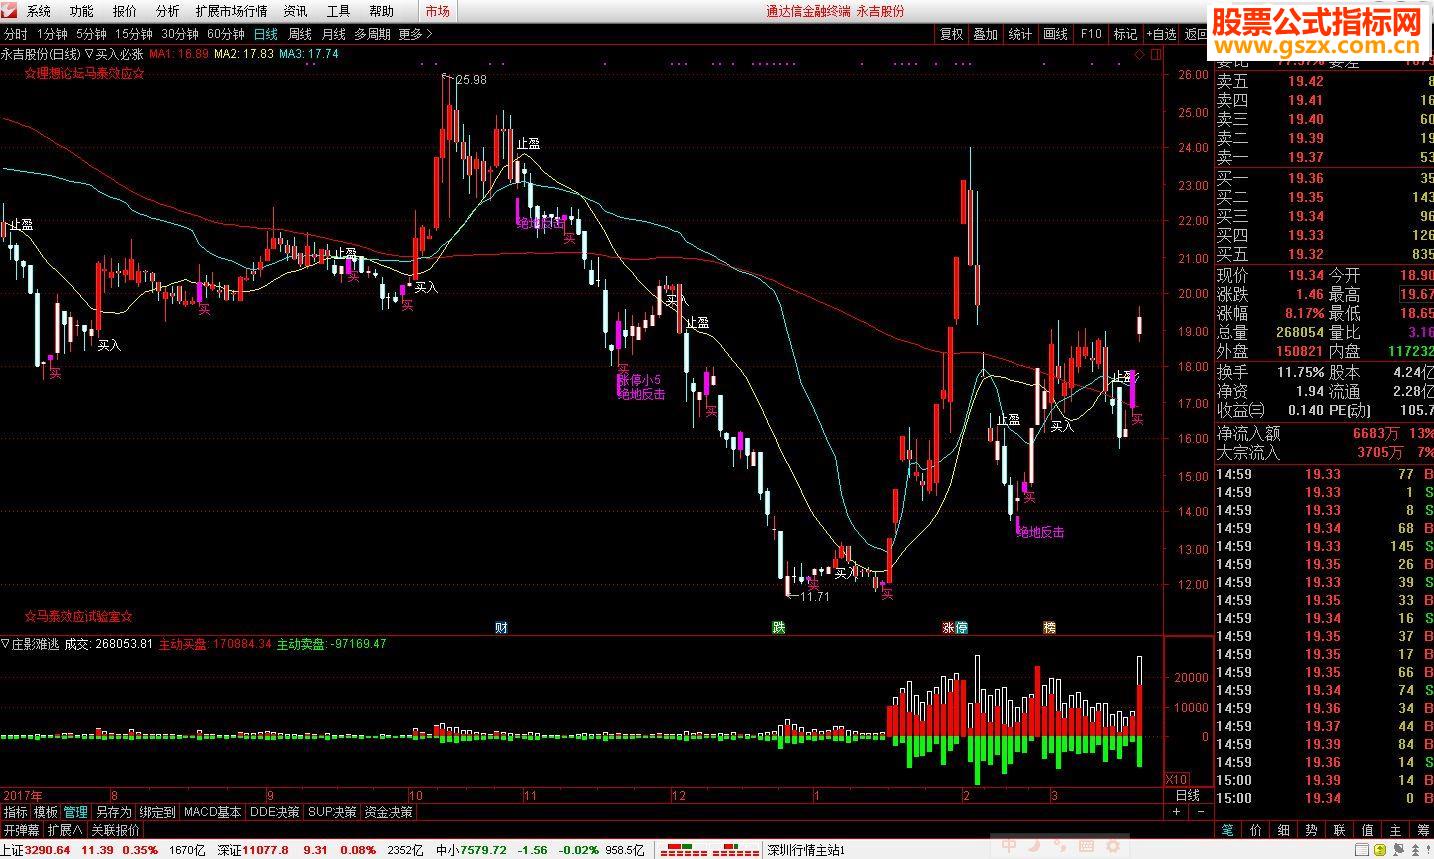Click the 统计 toolbar button
The width and height of the screenshot is (1434, 859).
coord(1020,34)
